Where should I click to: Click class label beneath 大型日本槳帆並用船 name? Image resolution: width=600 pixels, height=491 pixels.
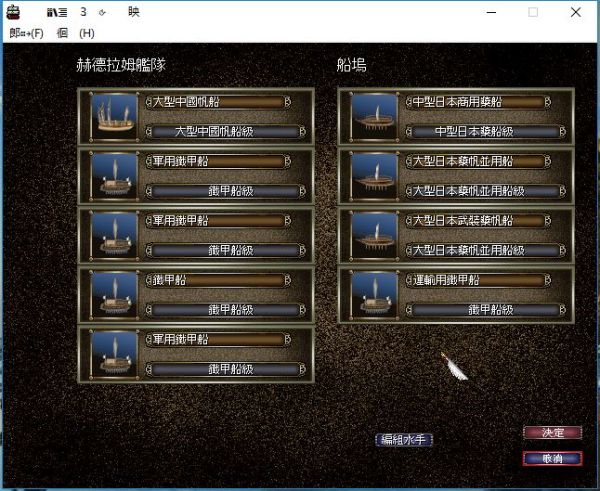(486, 191)
